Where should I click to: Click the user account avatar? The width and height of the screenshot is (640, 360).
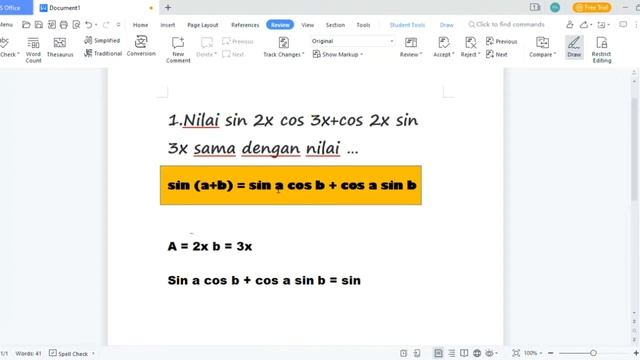(x=555, y=7)
